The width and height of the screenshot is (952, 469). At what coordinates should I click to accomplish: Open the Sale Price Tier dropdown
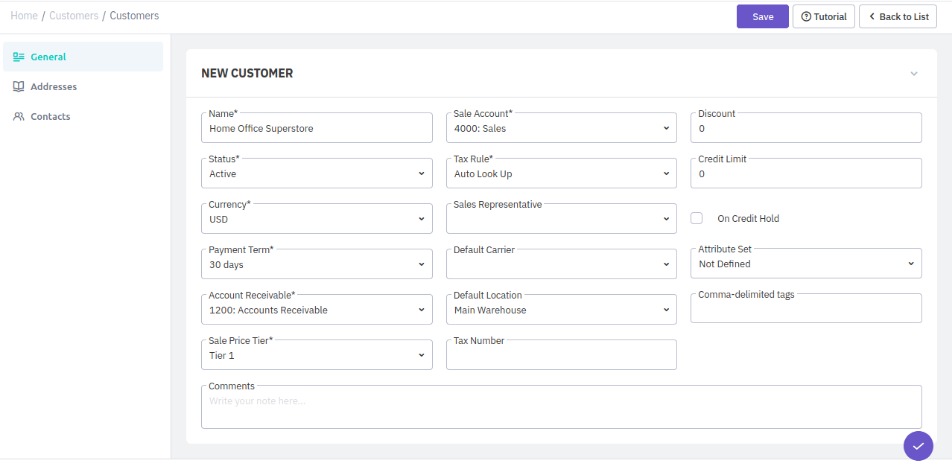[x=316, y=356]
